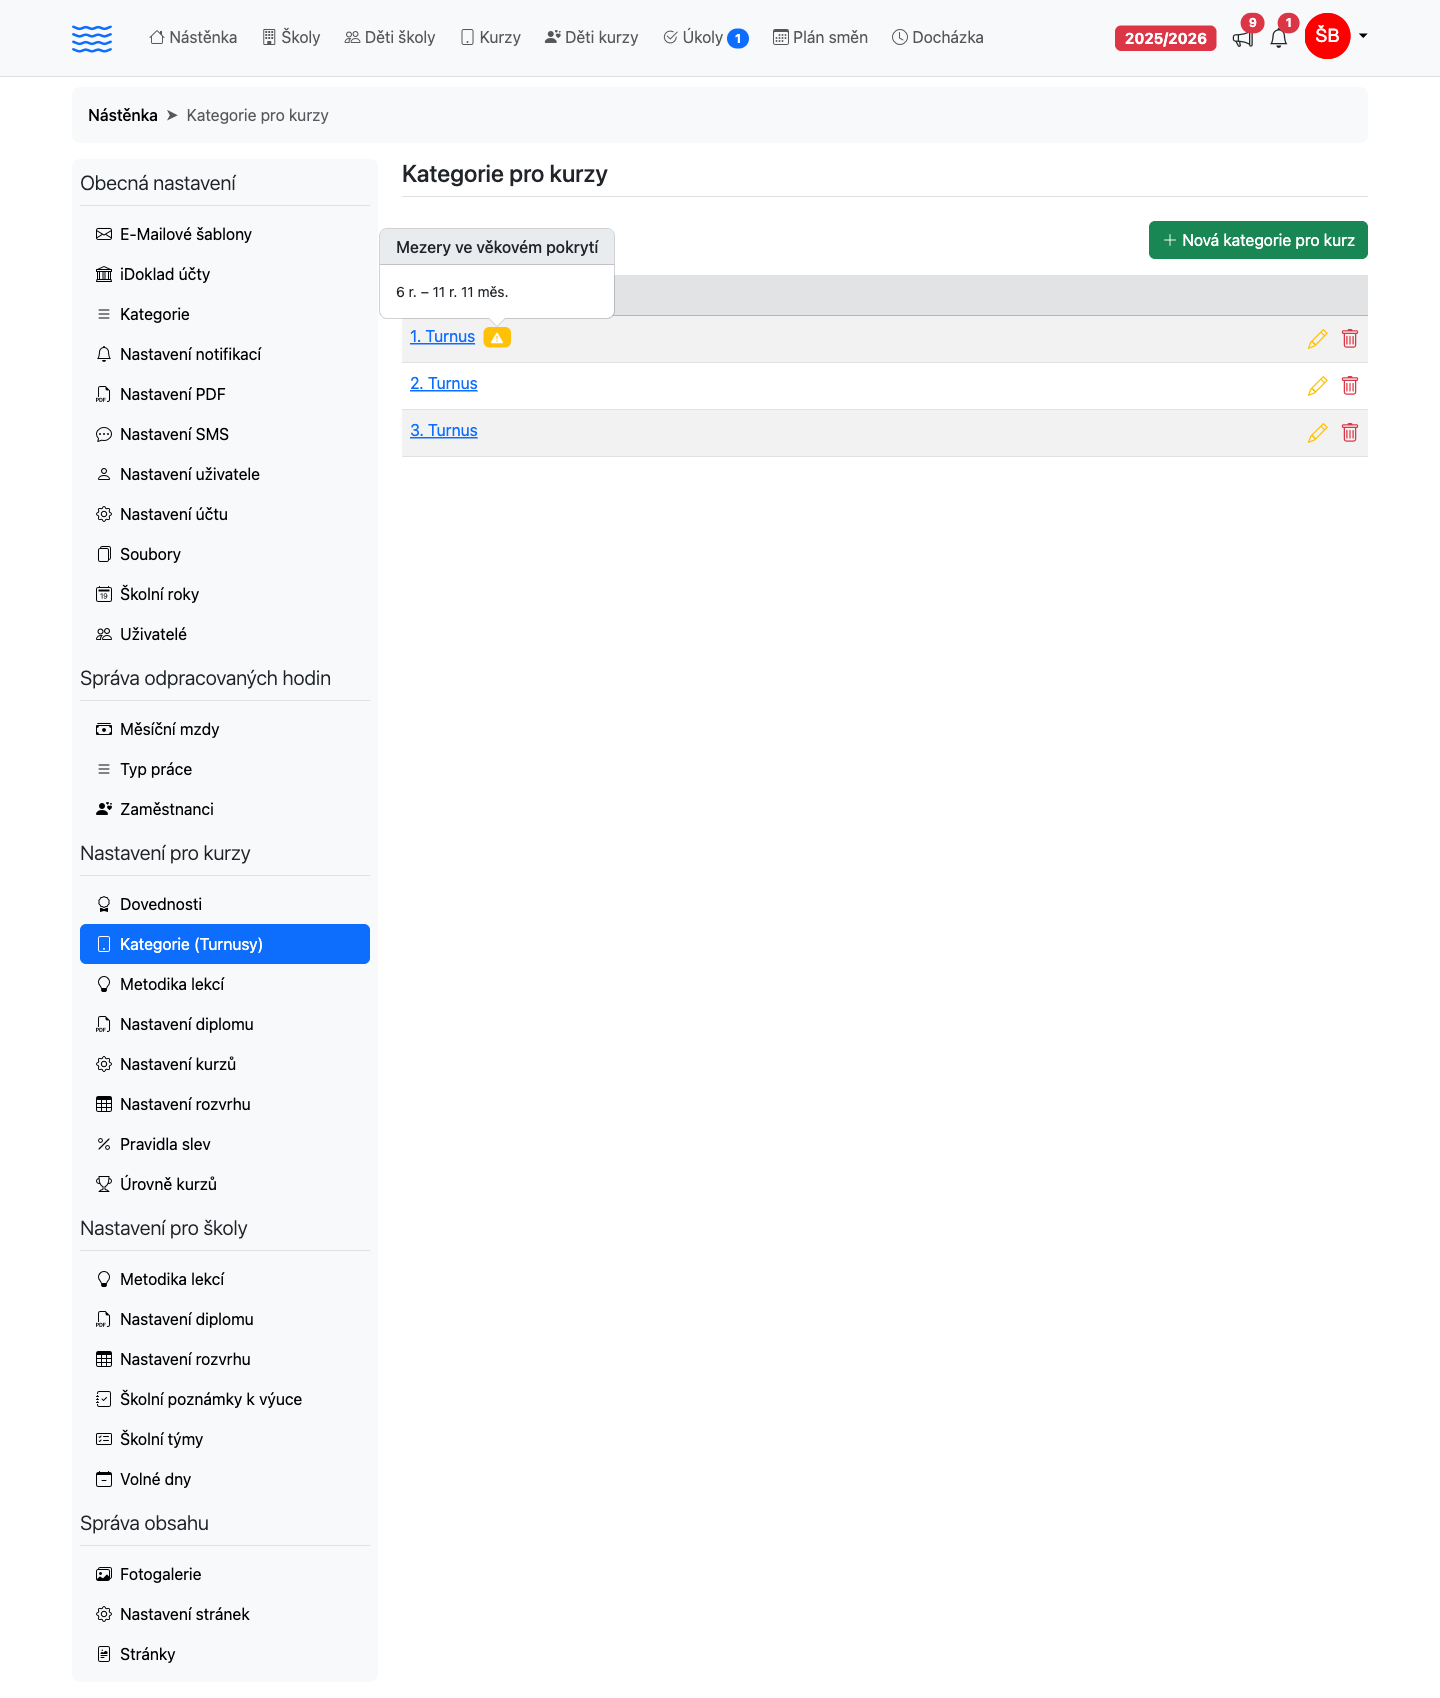The height and width of the screenshot is (1698, 1440).
Task: Open the notification bell icon
Action: click(x=1279, y=39)
